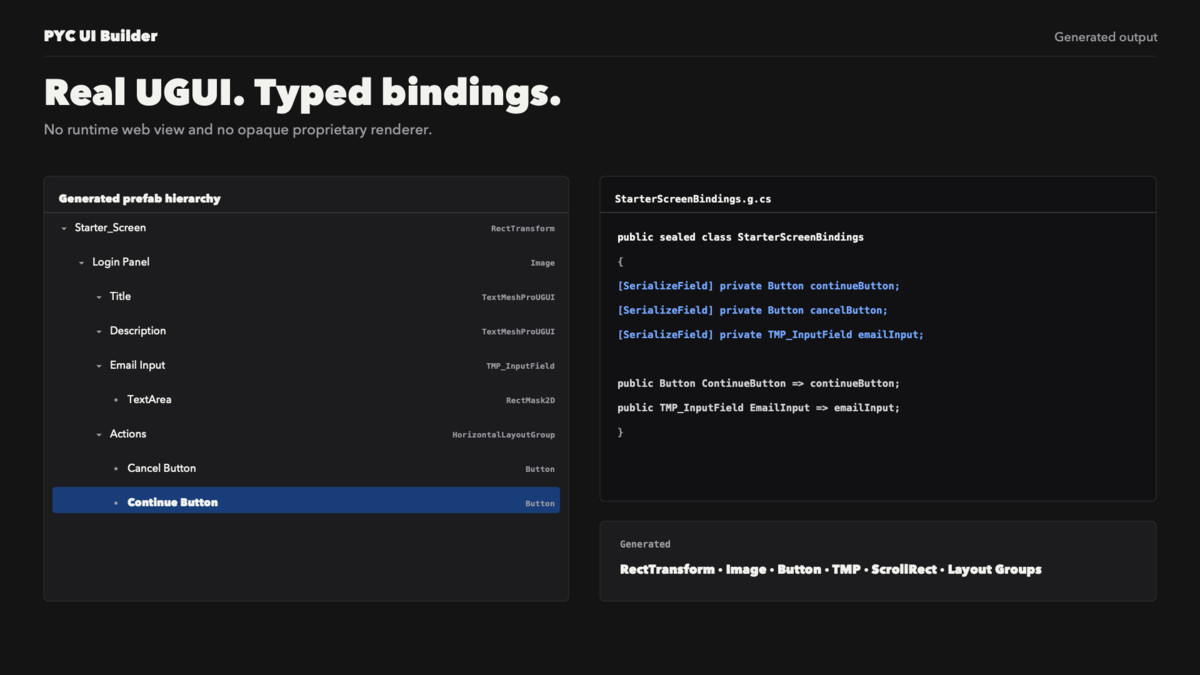Click the public ContinueButton property line
Screen dimensions: 1200x675
(759, 383)
